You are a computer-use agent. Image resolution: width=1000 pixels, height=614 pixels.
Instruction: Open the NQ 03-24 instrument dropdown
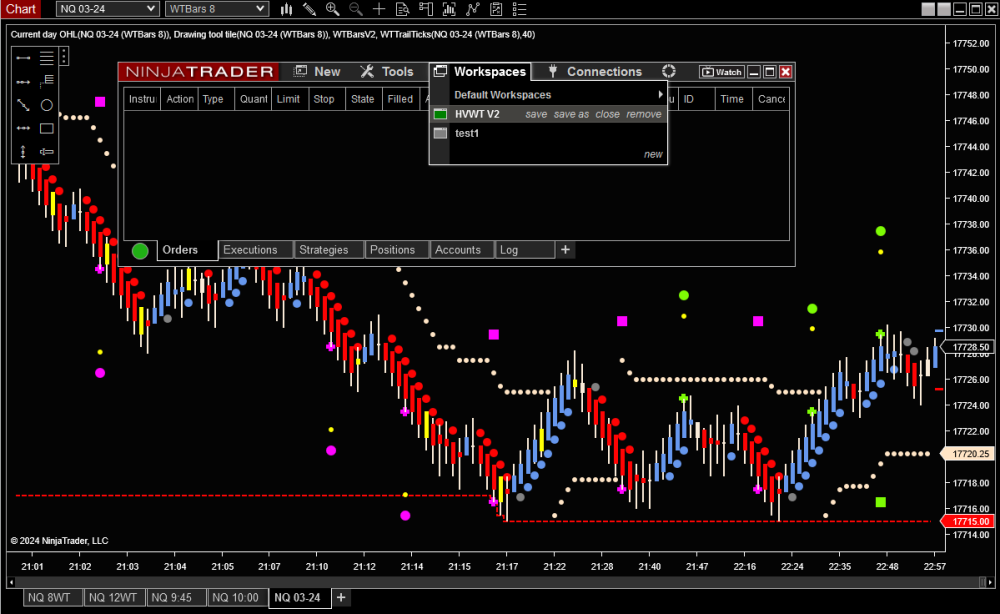click(106, 9)
